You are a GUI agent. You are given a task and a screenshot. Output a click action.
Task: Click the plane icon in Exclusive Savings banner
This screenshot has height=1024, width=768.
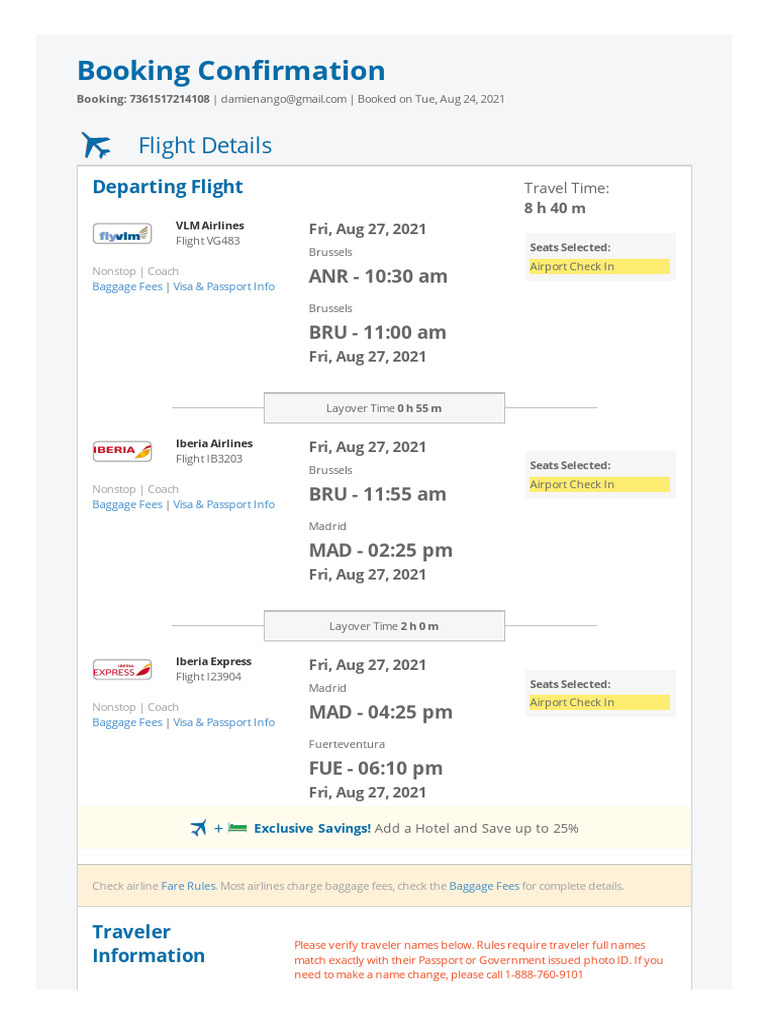(199, 828)
